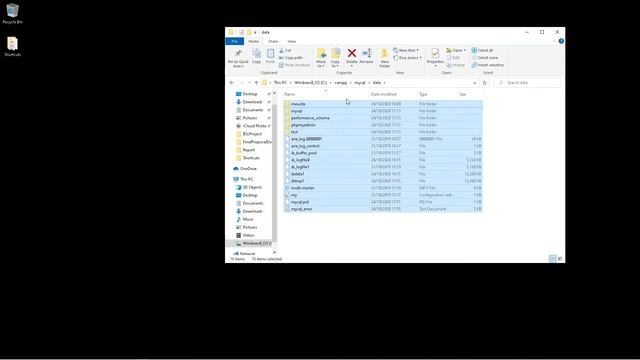640x360 pixels.
Task: Click Copy path in the ribbon
Action: (x=291, y=58)
